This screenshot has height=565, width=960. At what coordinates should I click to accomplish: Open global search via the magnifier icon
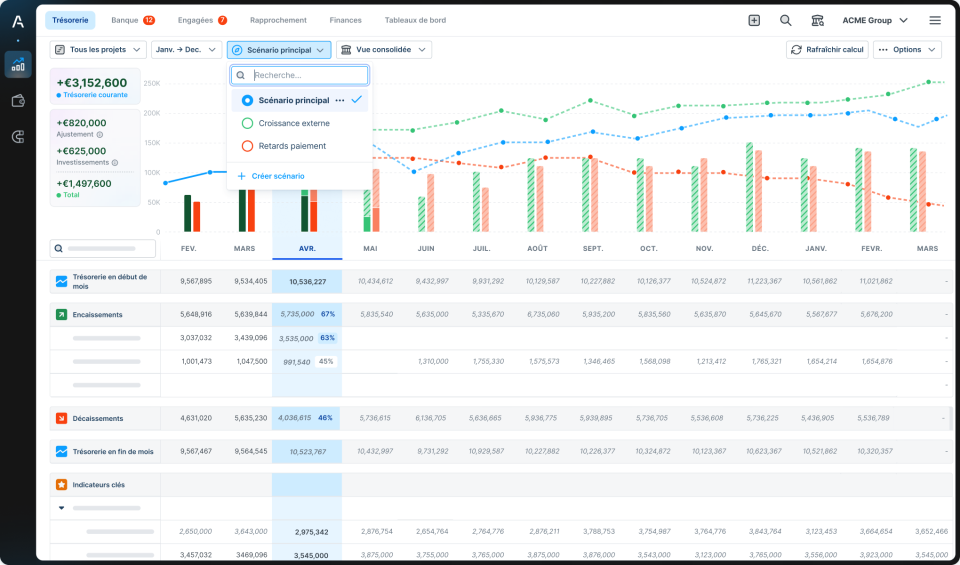[x=786, y=20]
